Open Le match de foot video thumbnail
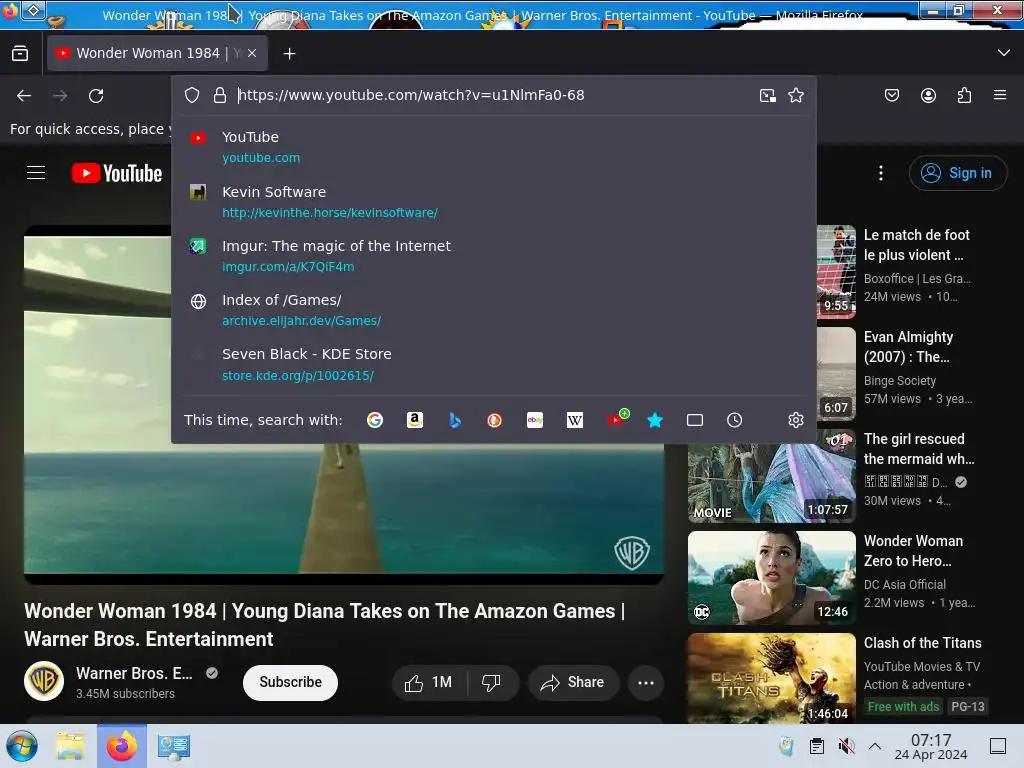This screenshot has width=1024, height=768. click(x=836, y=272)
